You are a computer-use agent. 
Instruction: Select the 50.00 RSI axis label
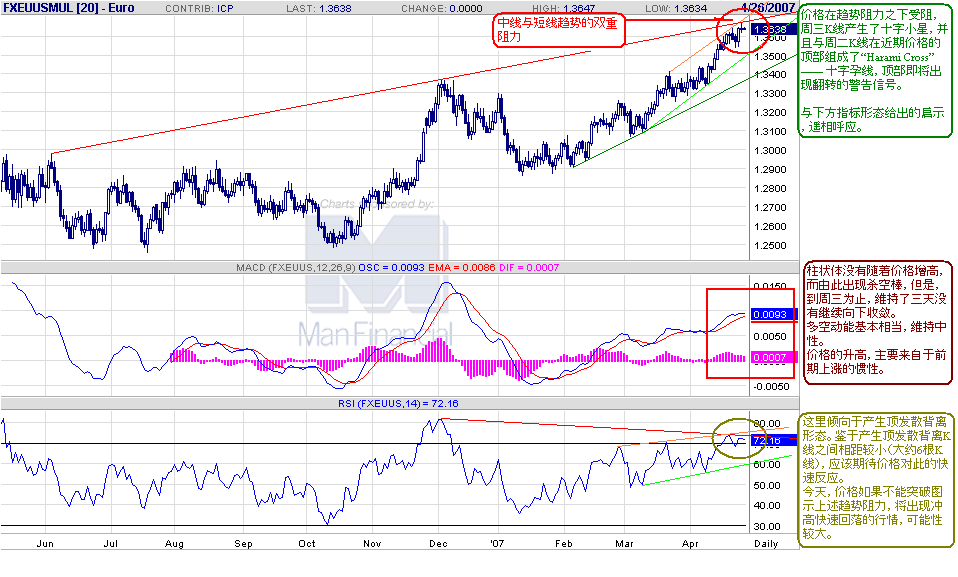point(767,485)
